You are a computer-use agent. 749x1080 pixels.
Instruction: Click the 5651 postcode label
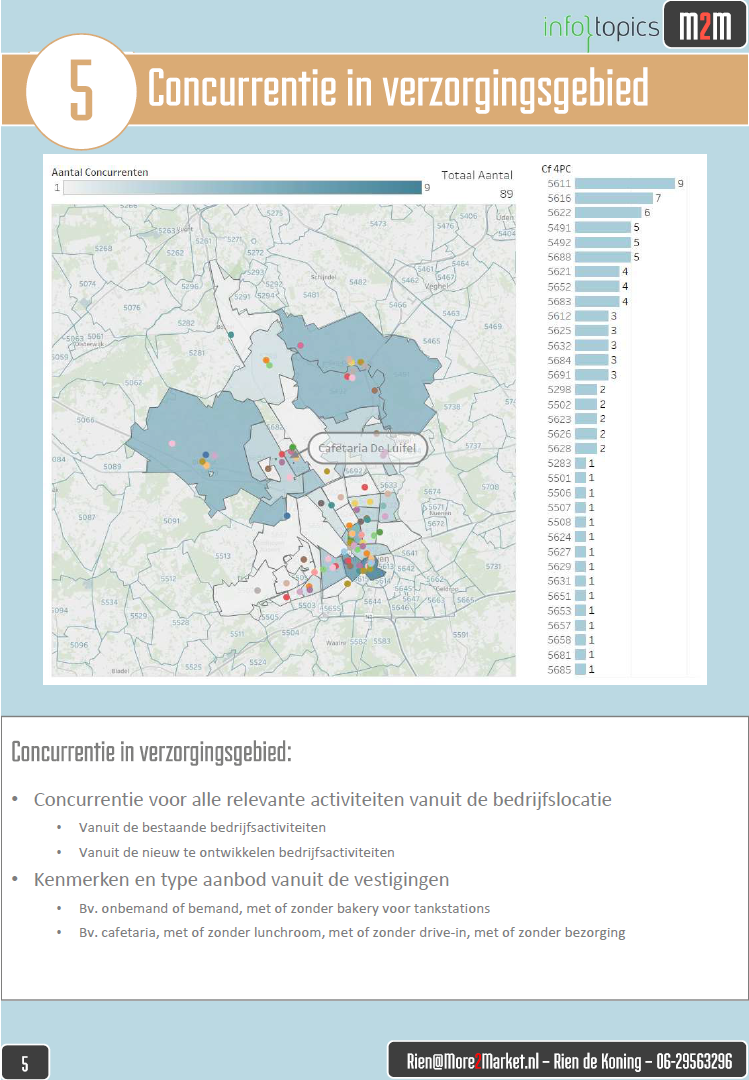pyautogui.click(x=559, y=596)
